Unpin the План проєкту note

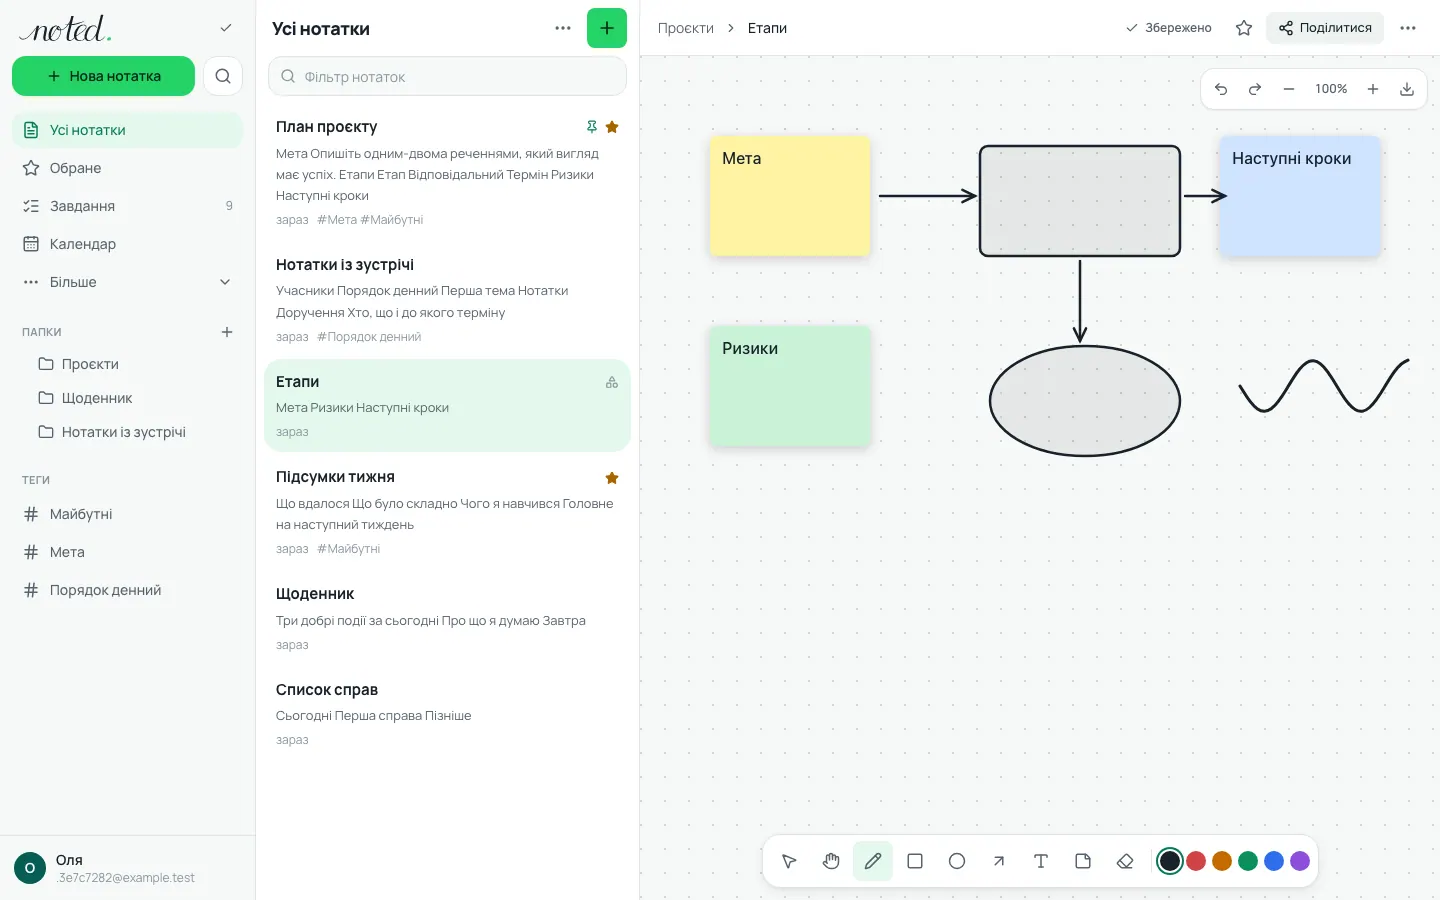[591, 127]
